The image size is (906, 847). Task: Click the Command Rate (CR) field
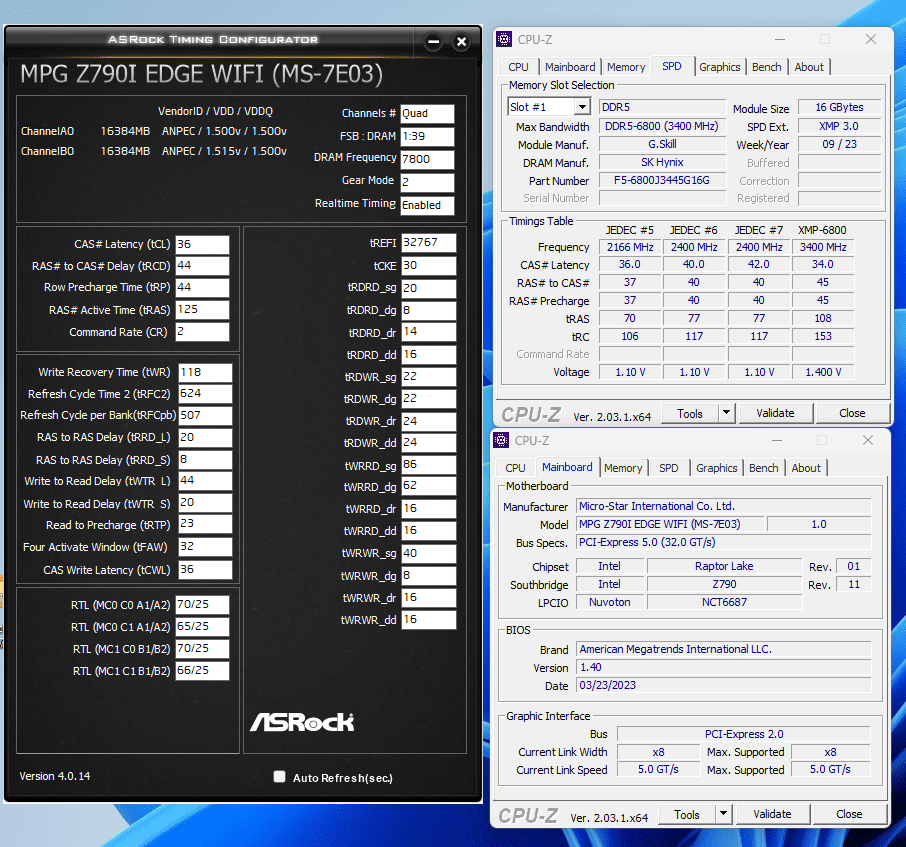tap(202, 332)
